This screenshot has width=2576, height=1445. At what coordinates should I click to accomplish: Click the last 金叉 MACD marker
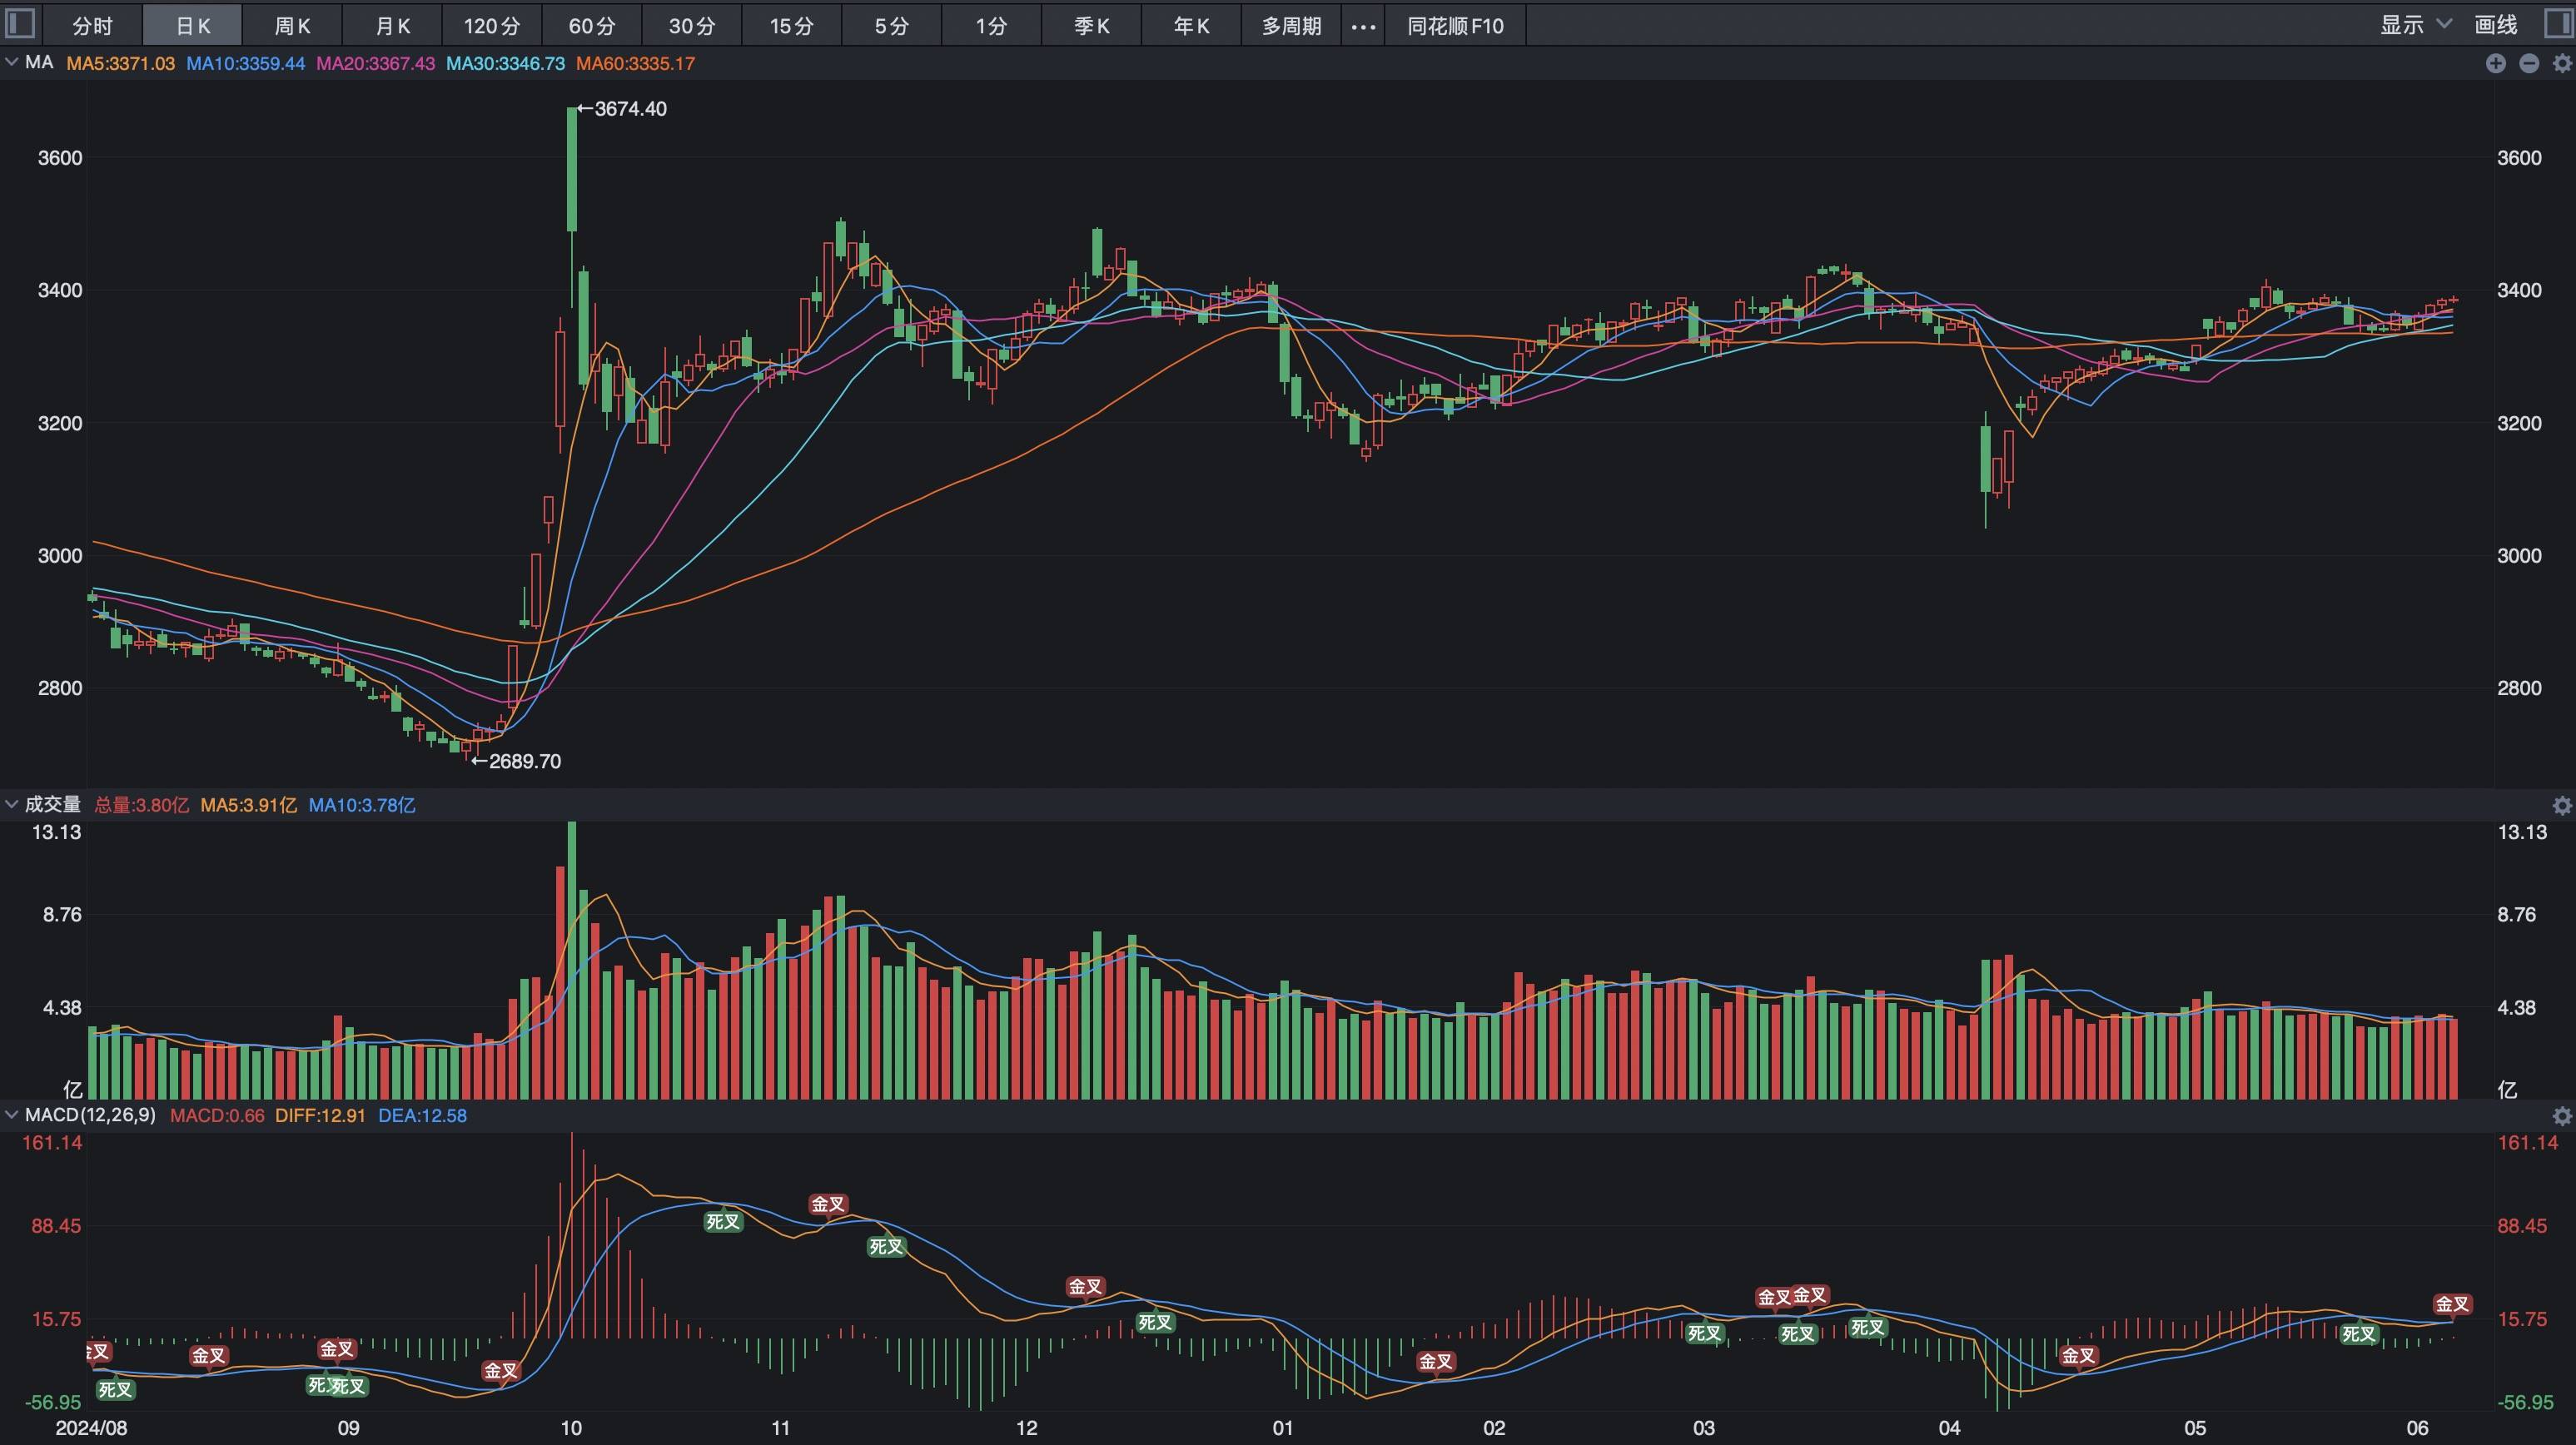[x=2452, y=1304]
